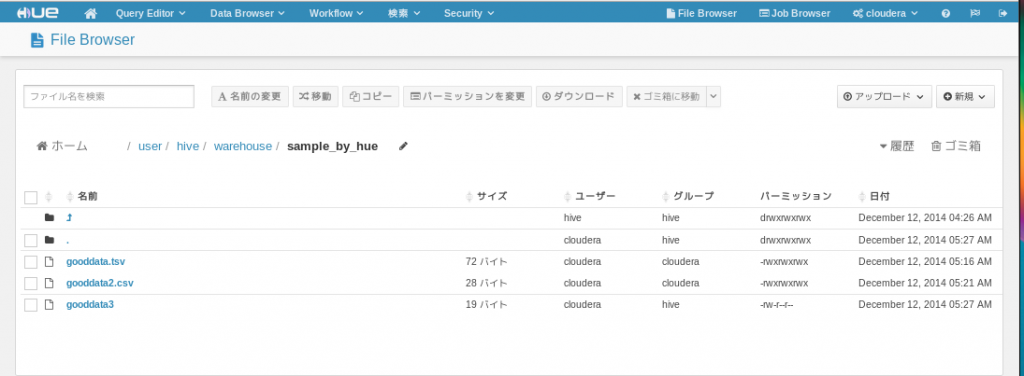Open the 新規 dropdown
Screen dimensions: 1024x376
click(965, 97)
